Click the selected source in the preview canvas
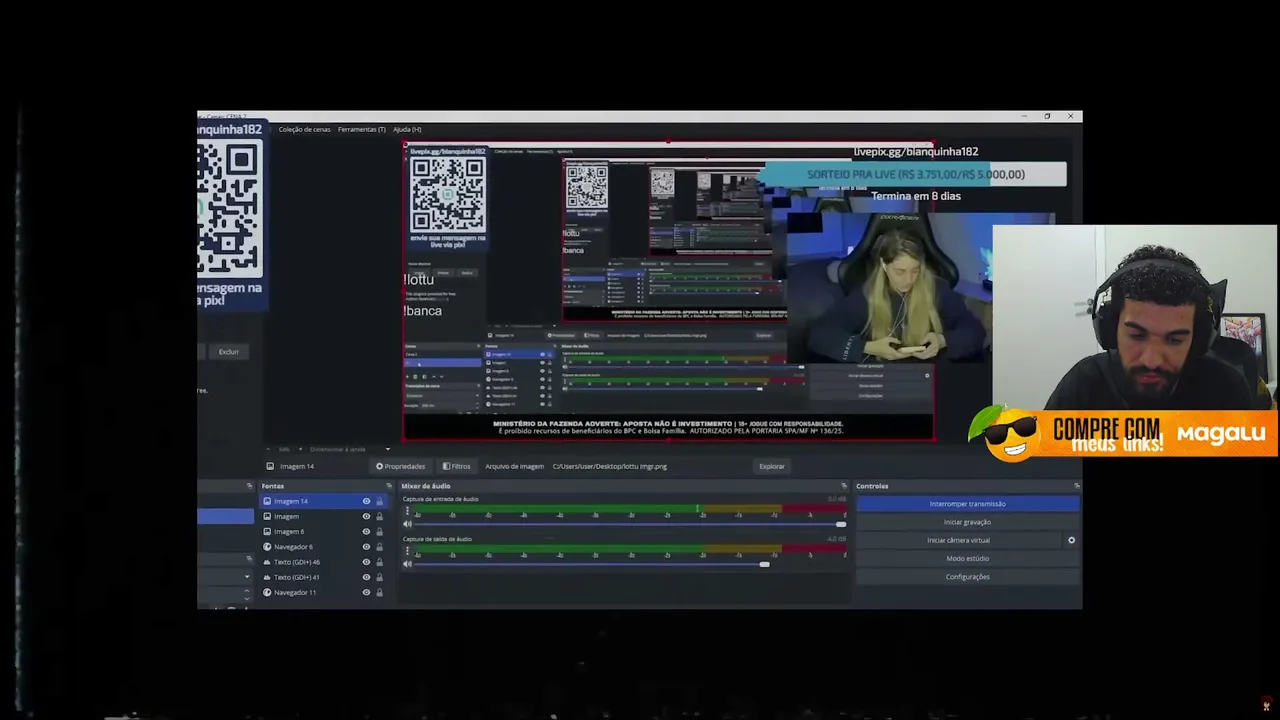The width and height of the screenshot is (1280, 720). coord(668,291)
